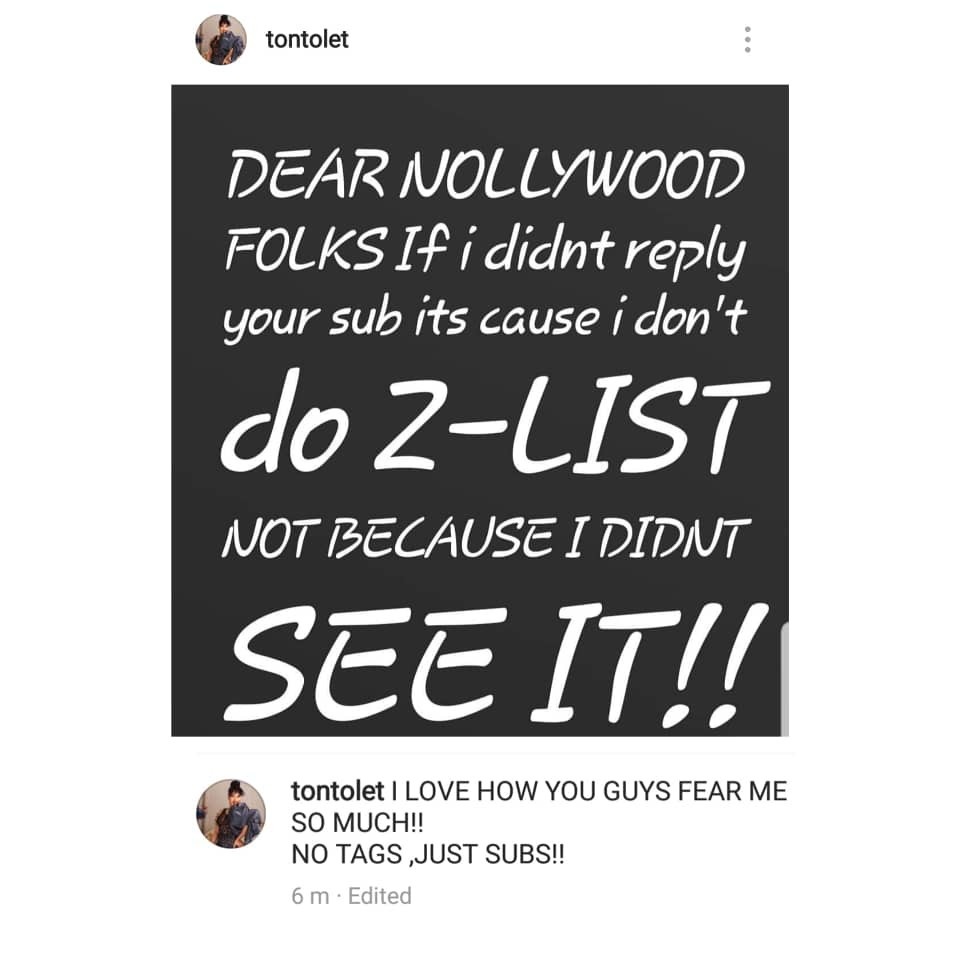This screenshot has width=960, height=960.
Task: Open tontolet's profile picture in post header
Action: coord(220,40)
